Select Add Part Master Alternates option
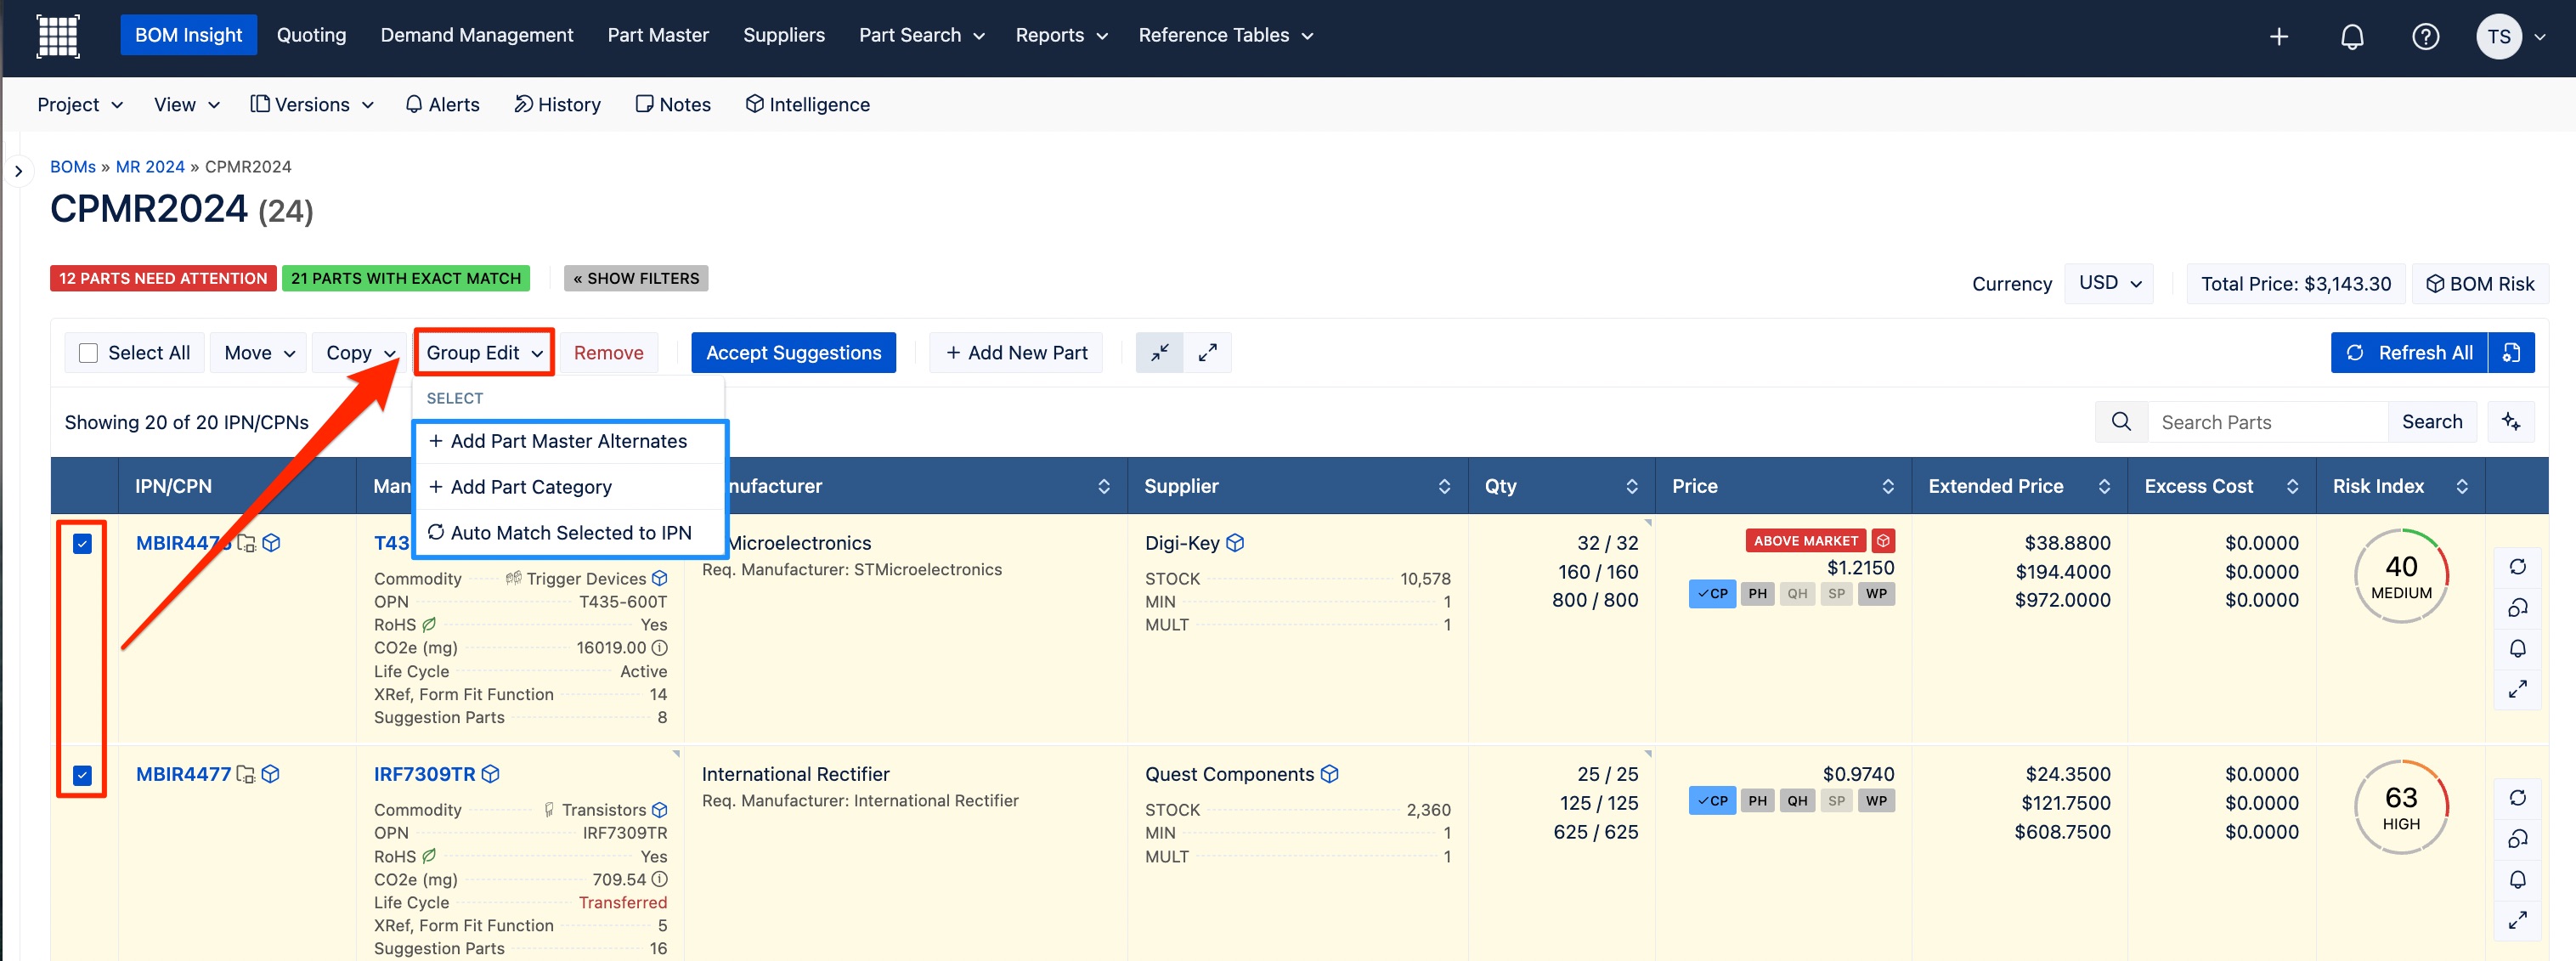 tap(569, 442)
